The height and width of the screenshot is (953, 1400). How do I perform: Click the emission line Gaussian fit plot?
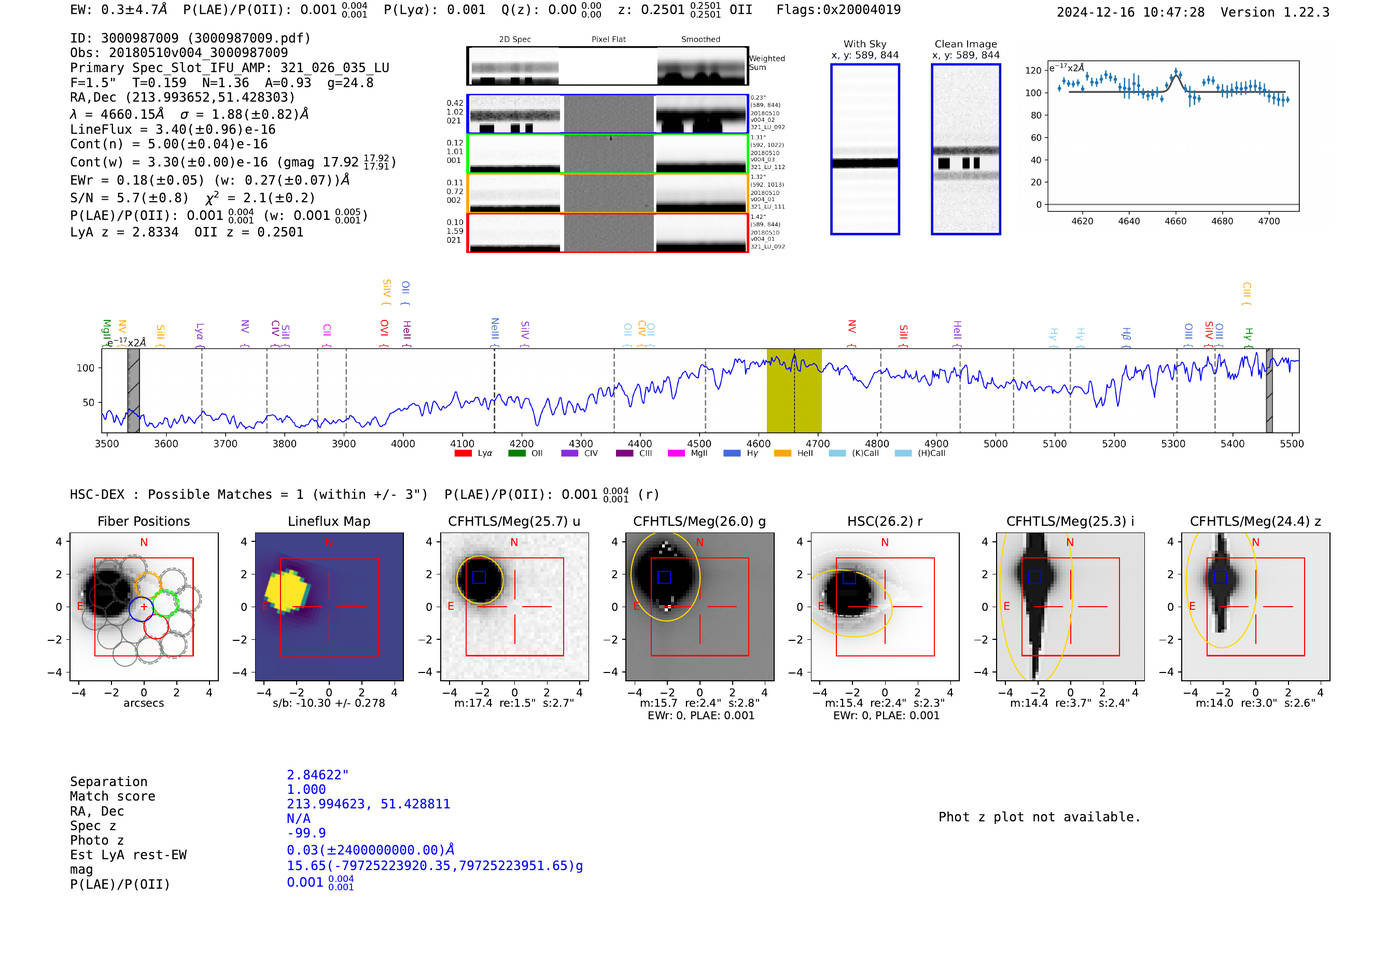click(x=1172, y=135)
